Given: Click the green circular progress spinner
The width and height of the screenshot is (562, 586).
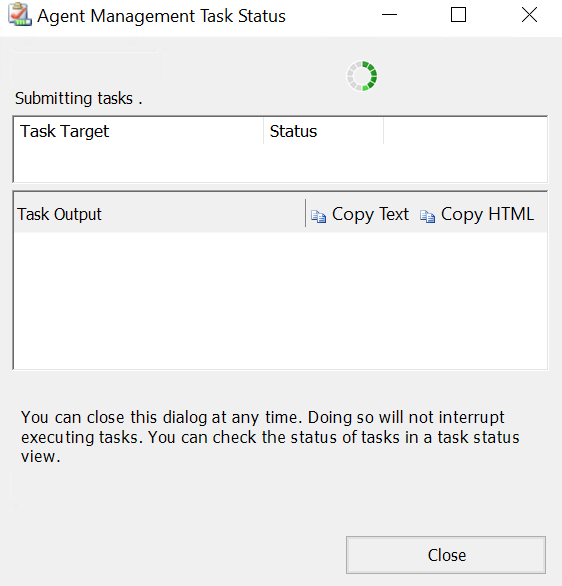Looking at the screenshot, I should point(362,76).
